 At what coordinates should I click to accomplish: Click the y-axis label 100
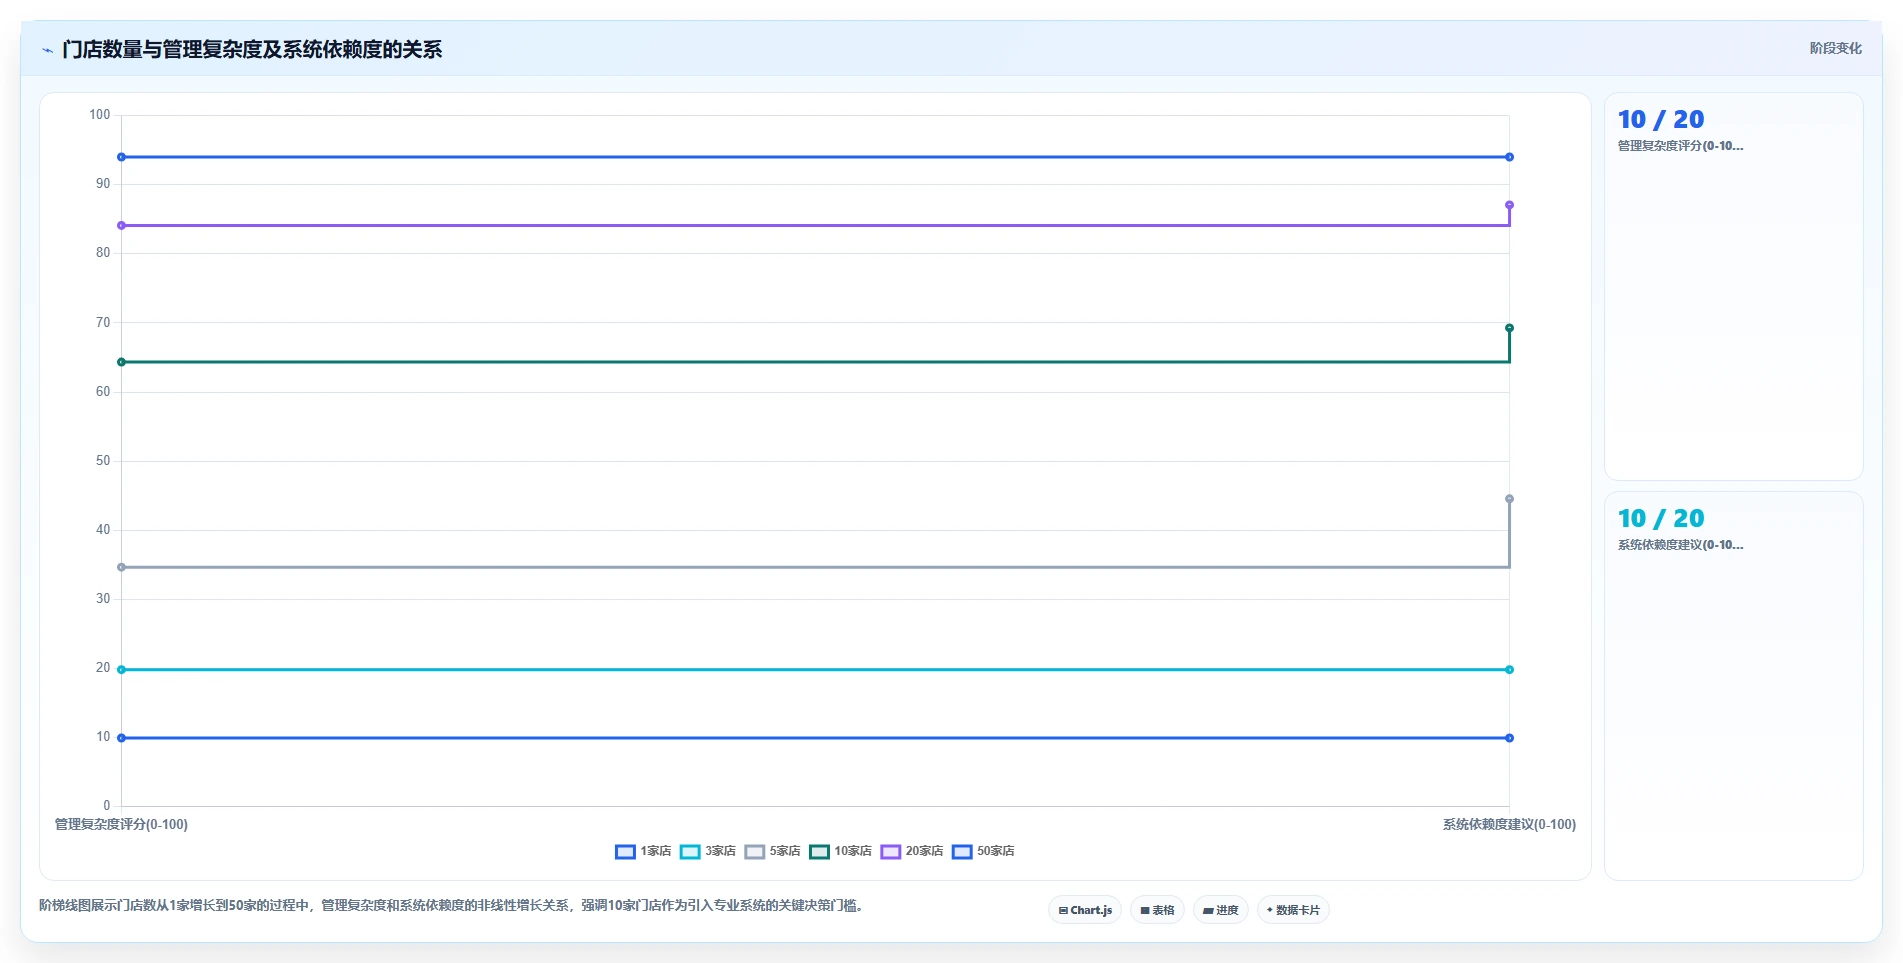pos(99,115)
